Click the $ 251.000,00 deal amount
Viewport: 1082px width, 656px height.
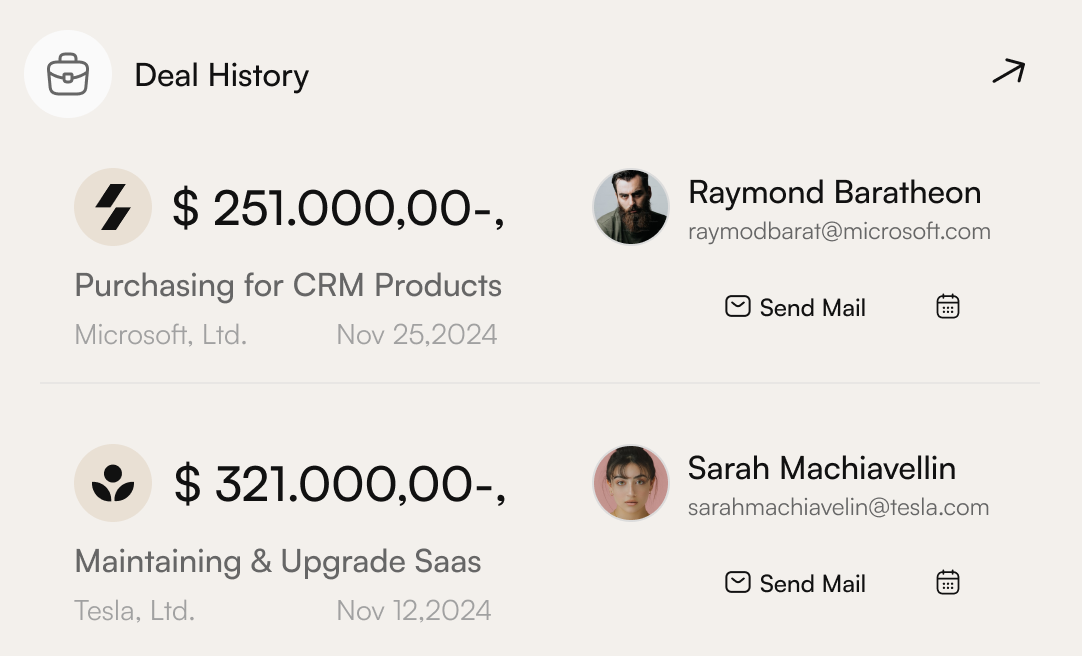pyautogui.click(x=338, y=208)
